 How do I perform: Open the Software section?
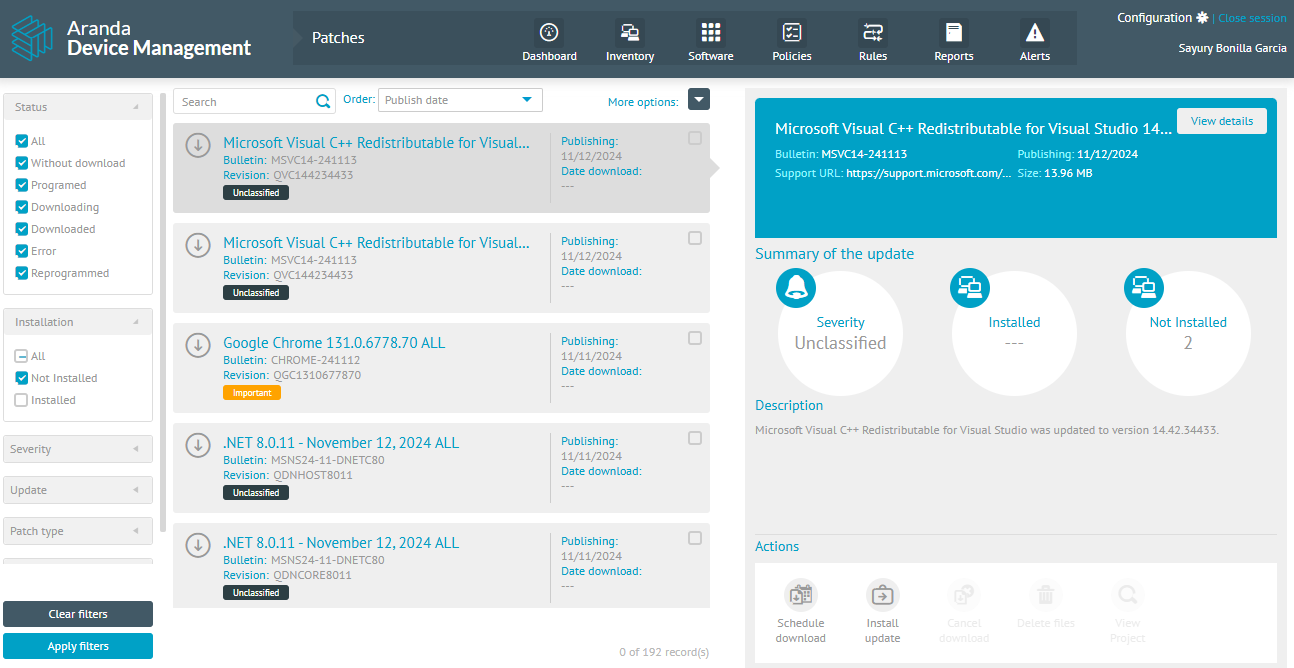click(711, 40)
